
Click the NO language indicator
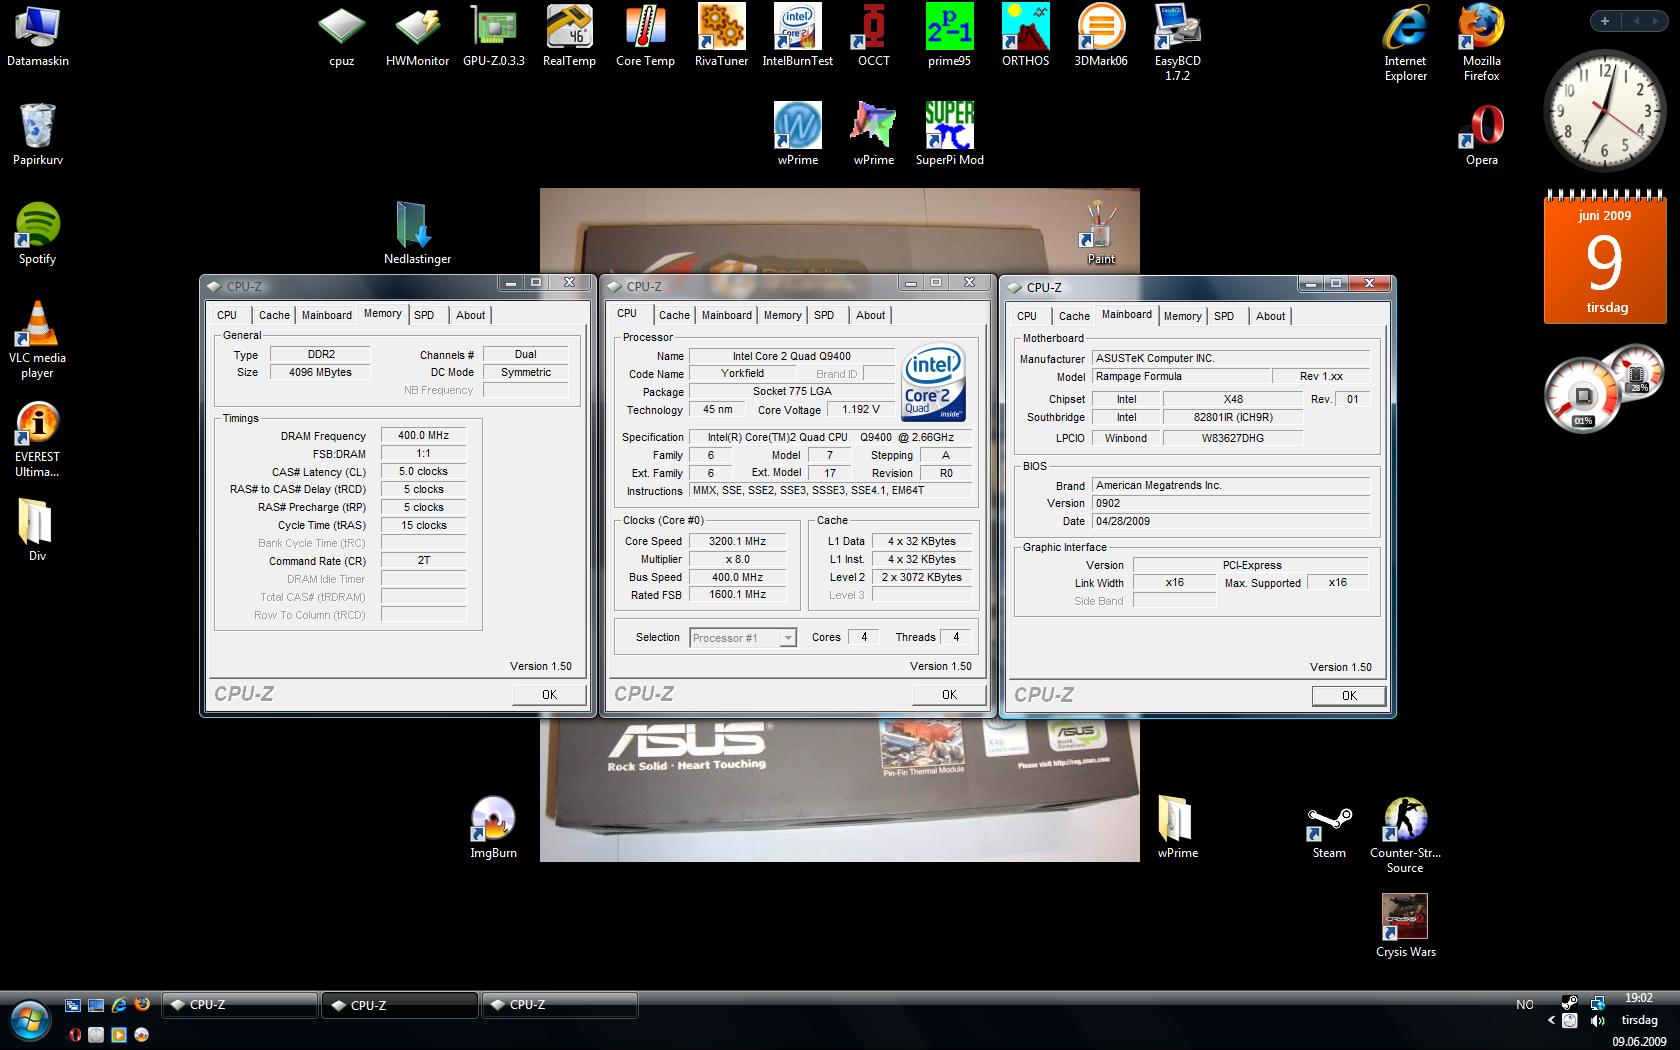1524,1005
